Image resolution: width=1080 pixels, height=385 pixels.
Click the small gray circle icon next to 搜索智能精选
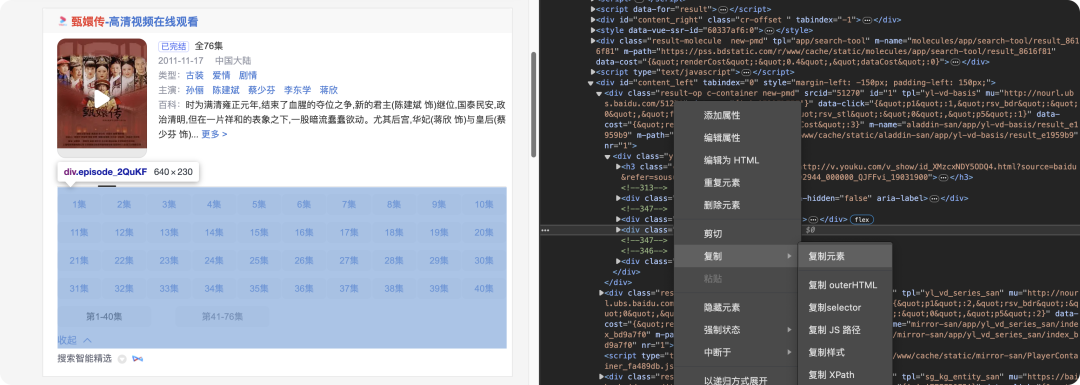coord(122,359)
